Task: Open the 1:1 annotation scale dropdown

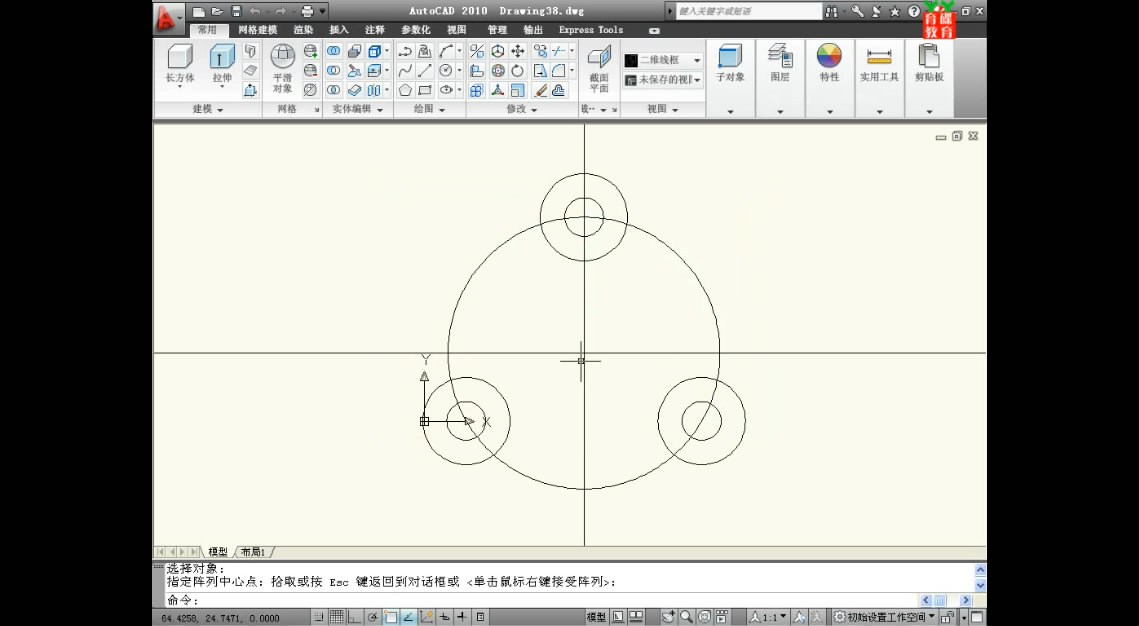Action: [769, 617]
